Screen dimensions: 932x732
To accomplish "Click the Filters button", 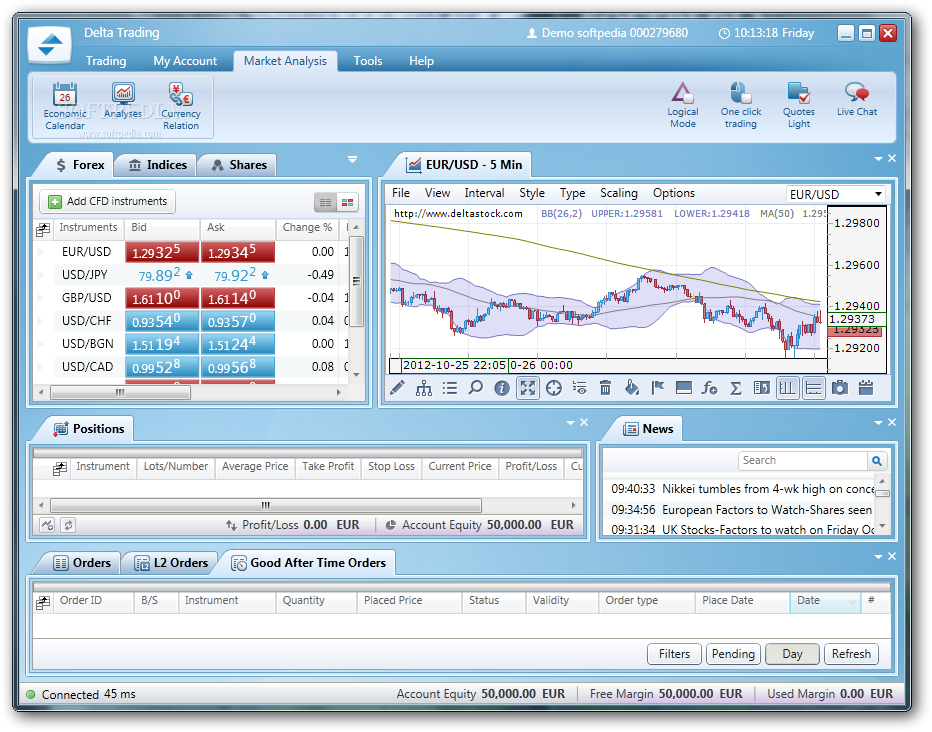I will [674, 654].
